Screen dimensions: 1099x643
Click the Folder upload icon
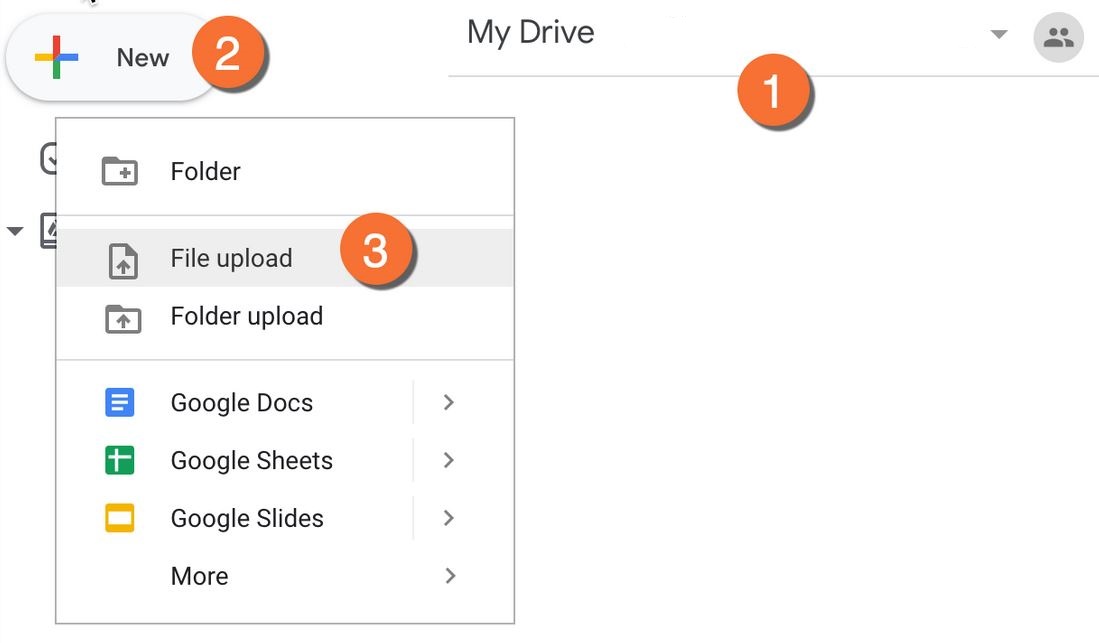pyautogui.click(x=122, y=319)
